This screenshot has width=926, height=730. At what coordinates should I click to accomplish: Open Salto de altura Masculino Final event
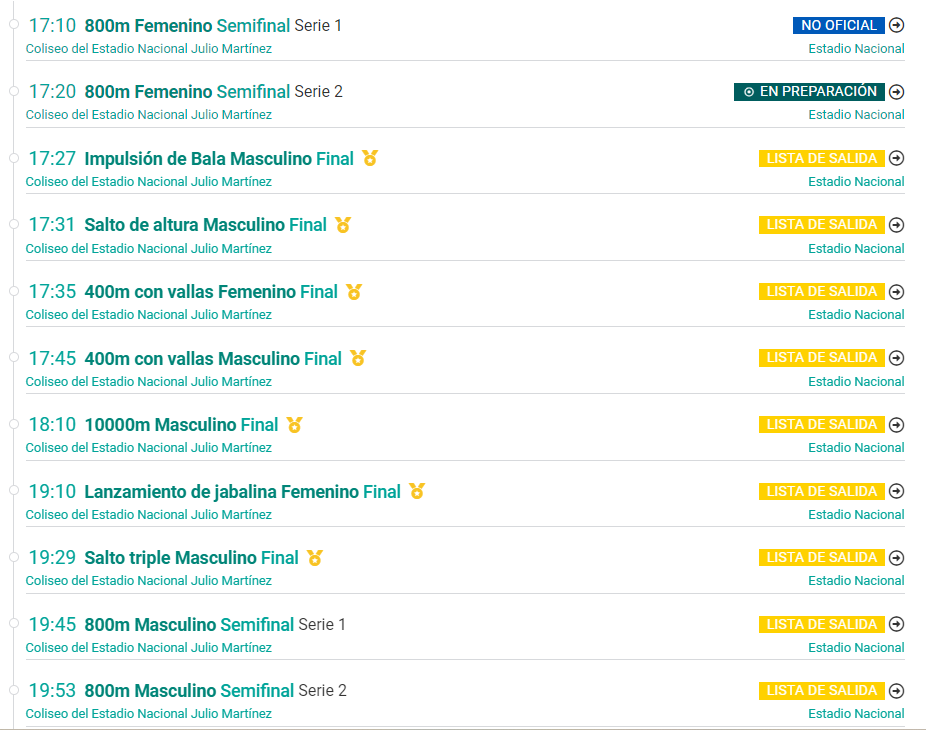pos(206,225)
